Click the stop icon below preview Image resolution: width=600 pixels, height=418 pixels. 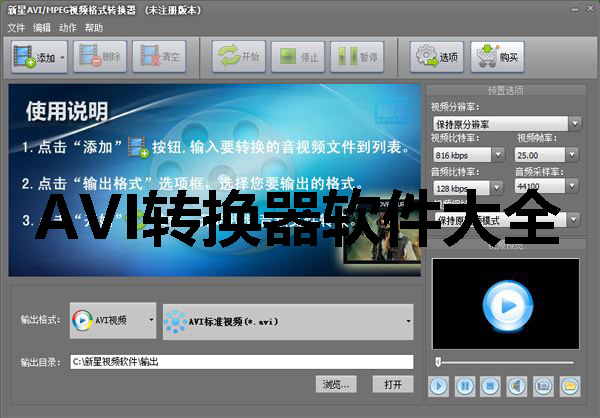pyautogui.click(x=491, y=386)
